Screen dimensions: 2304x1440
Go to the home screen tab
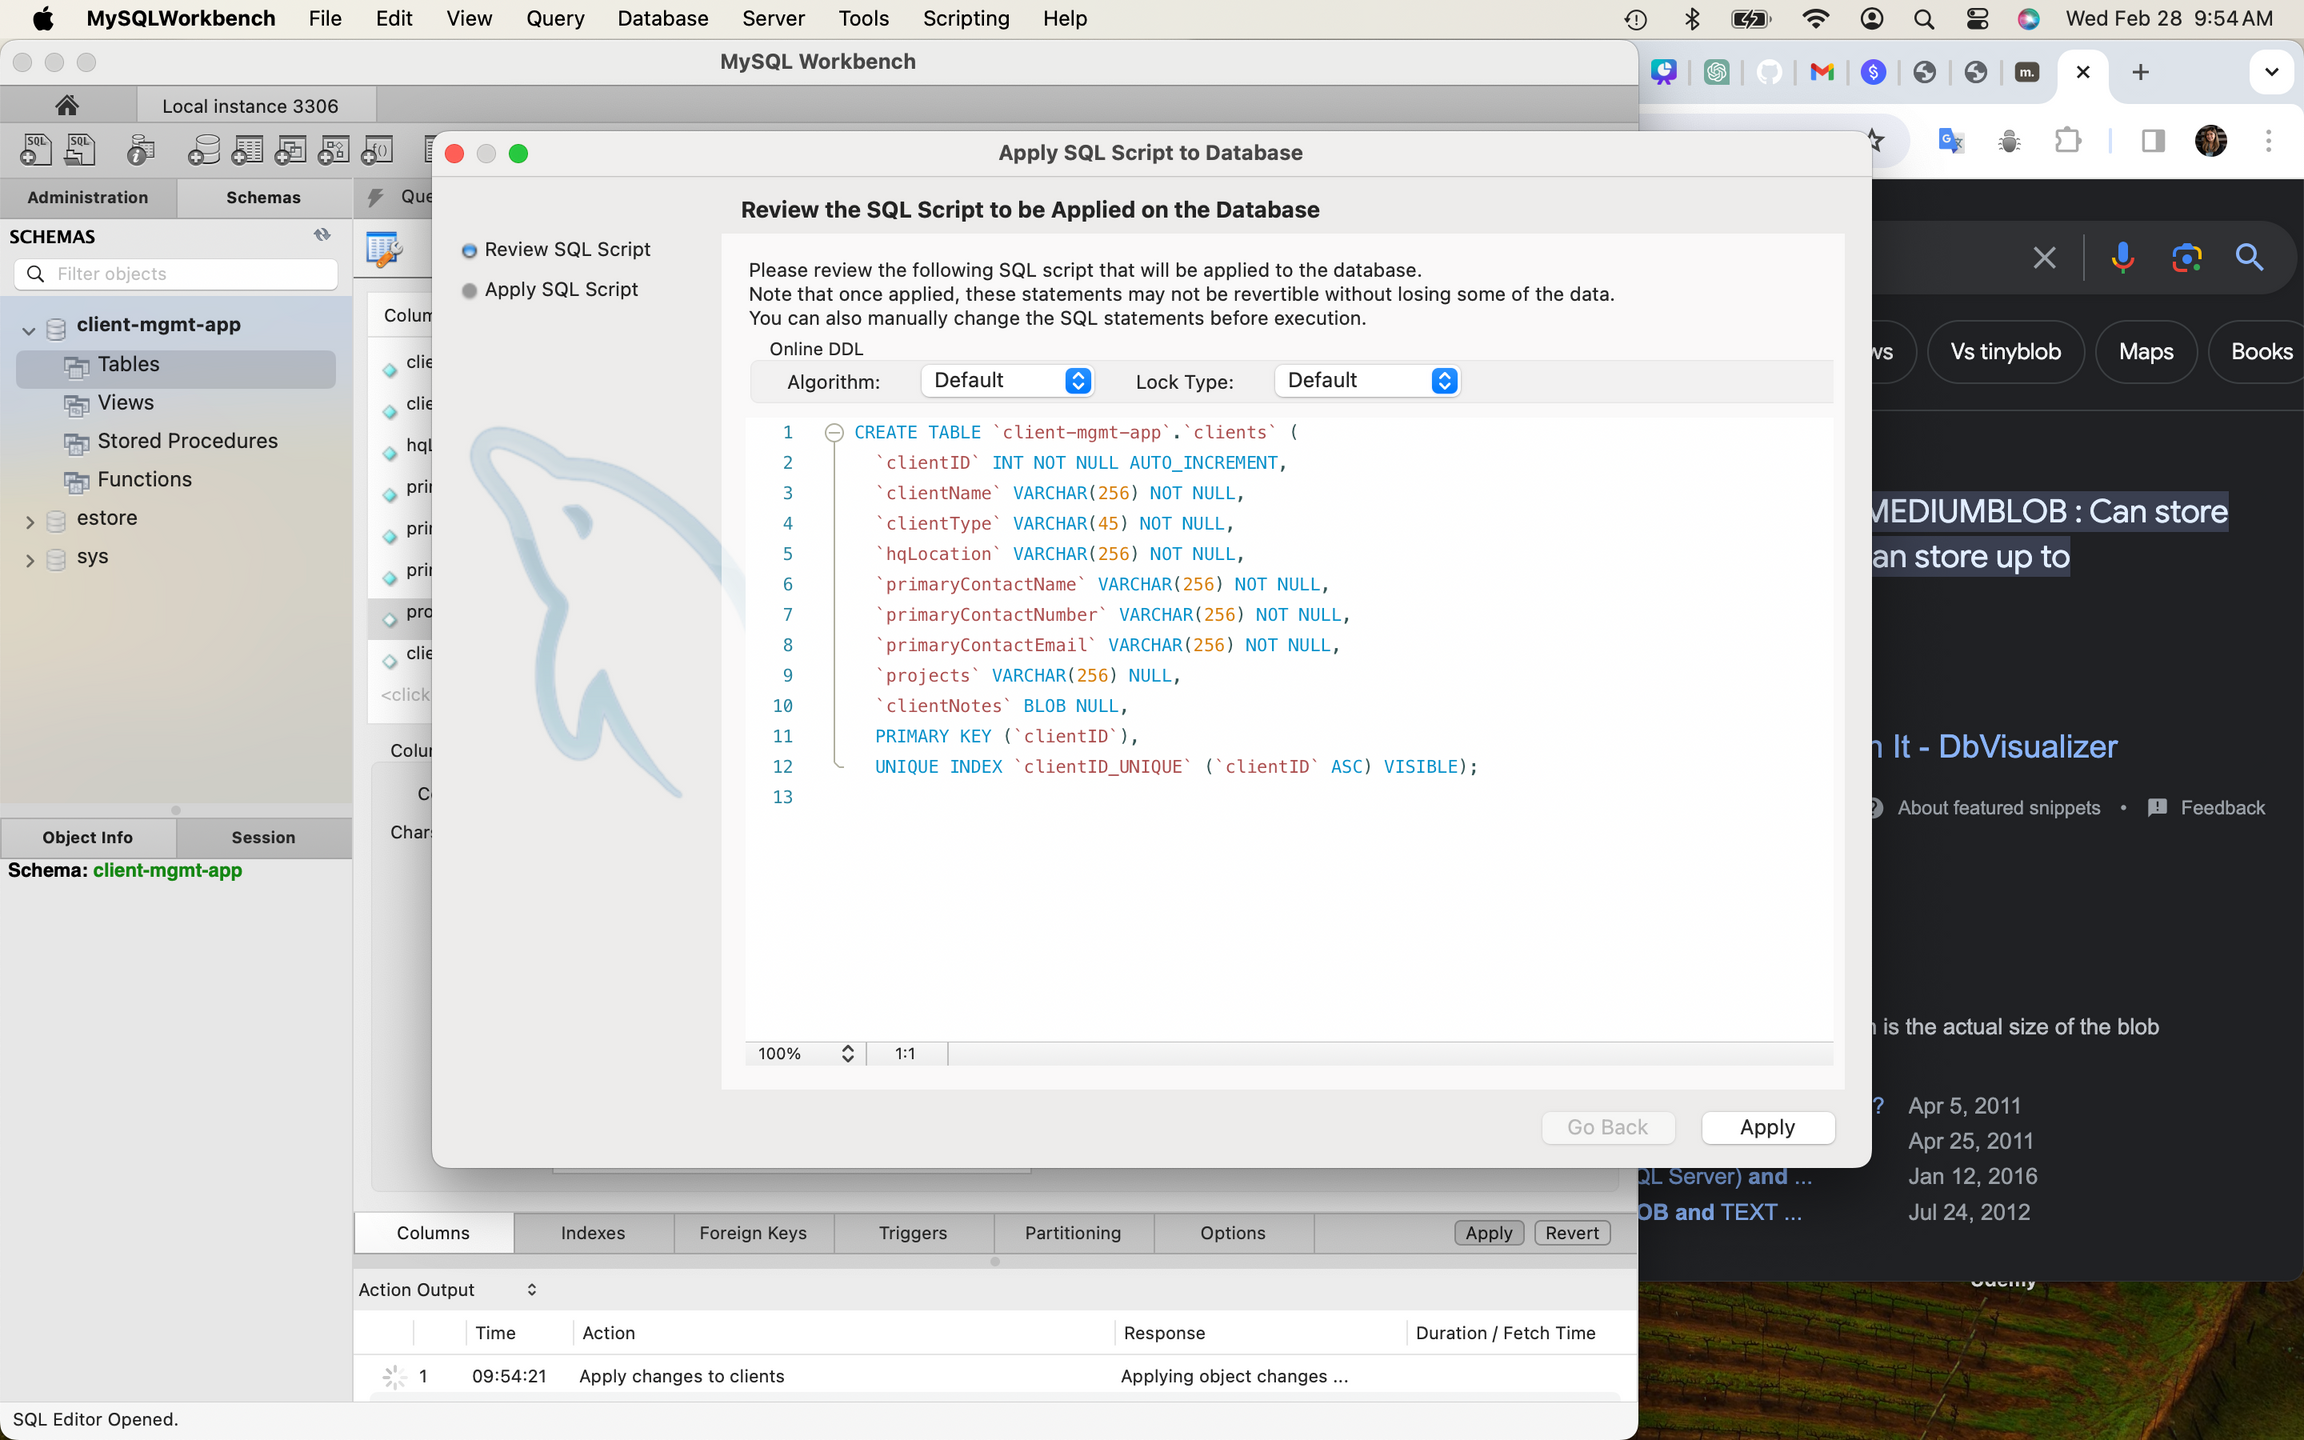click(67, 105)
